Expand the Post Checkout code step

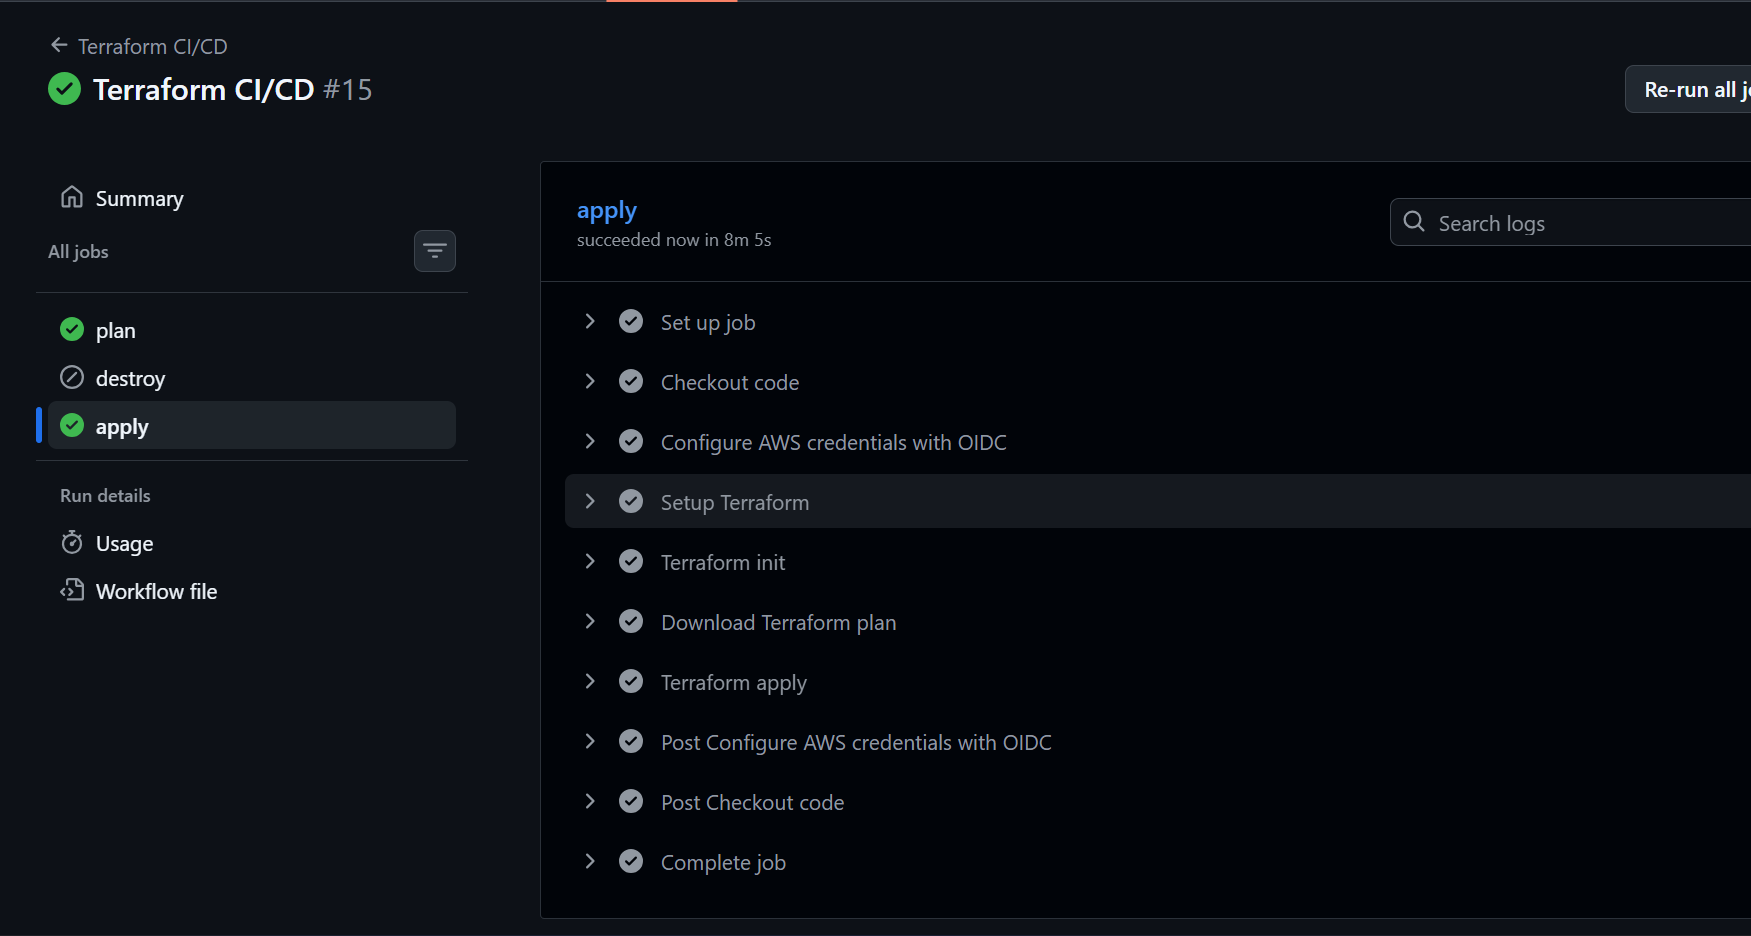[590, 801]
